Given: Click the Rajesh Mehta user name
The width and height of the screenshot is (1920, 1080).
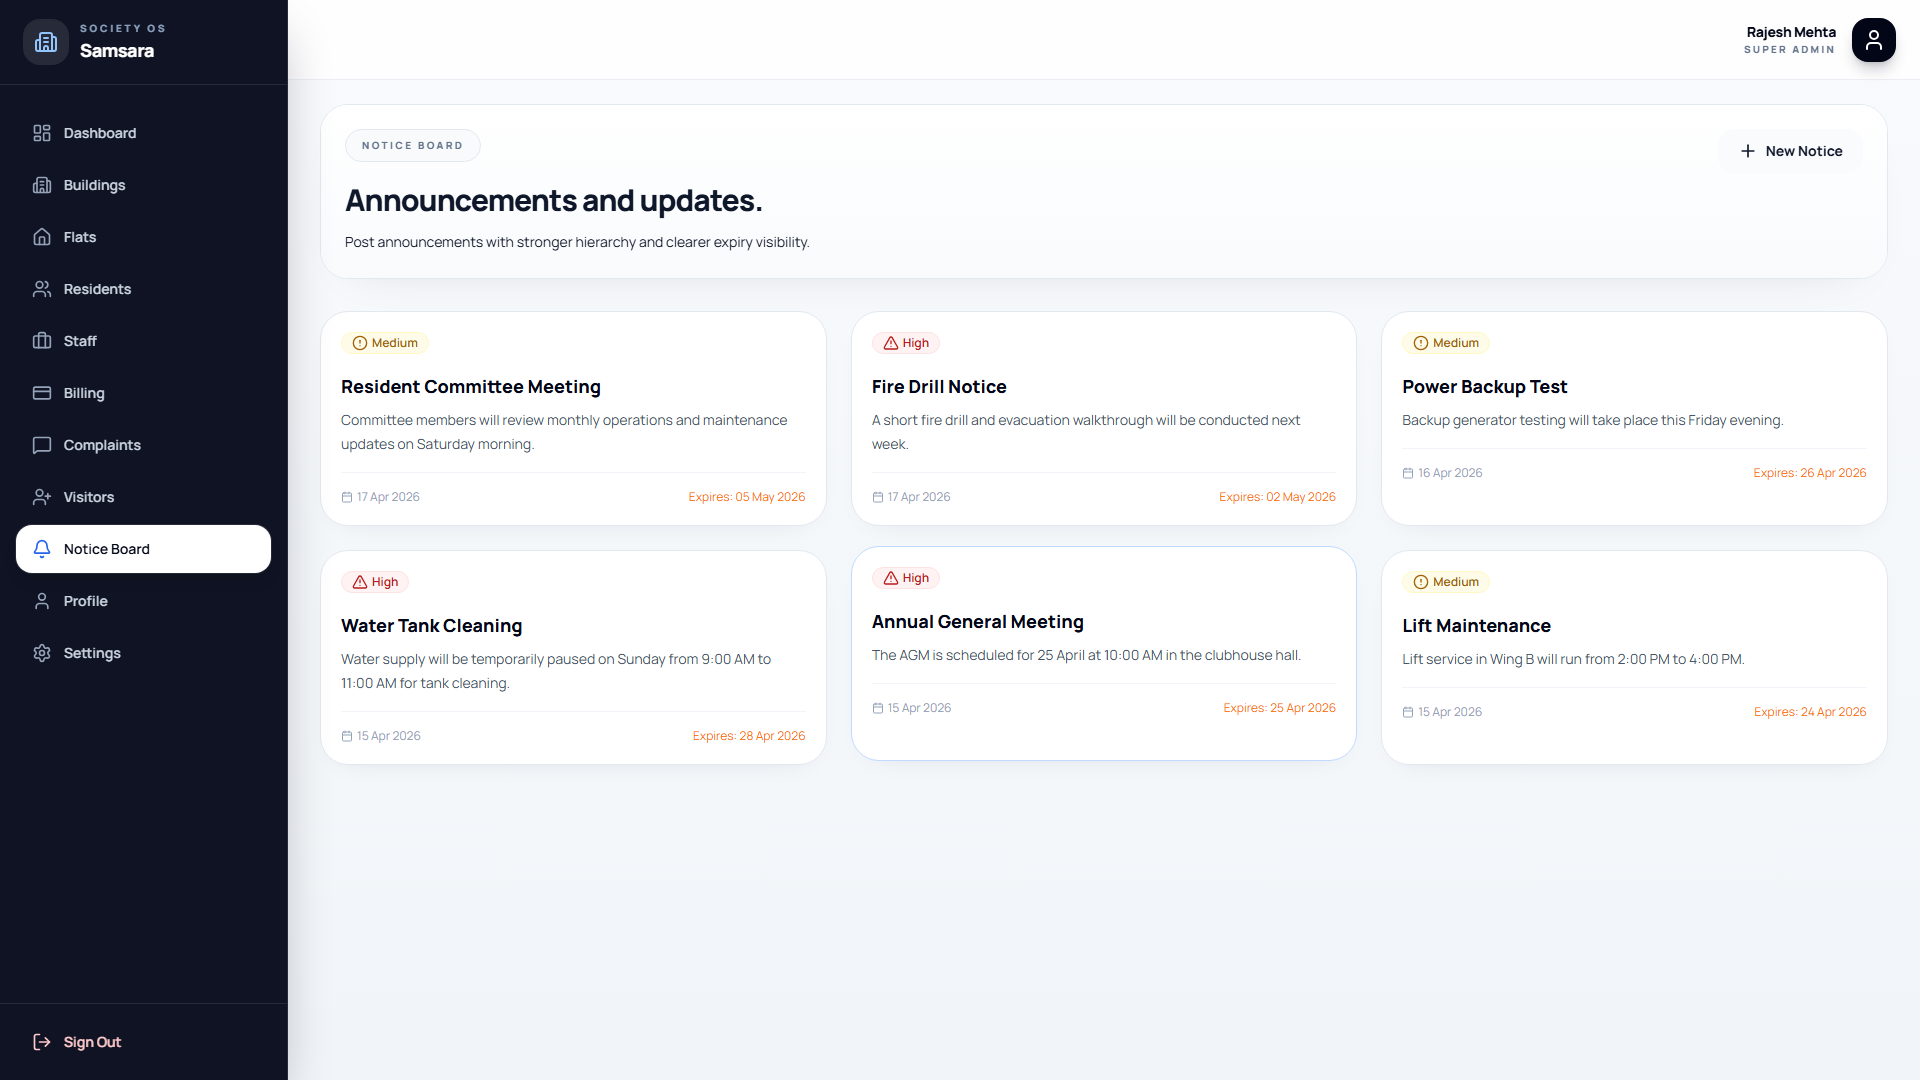Looking at the screenshot, I should (x=1790, y=32).
